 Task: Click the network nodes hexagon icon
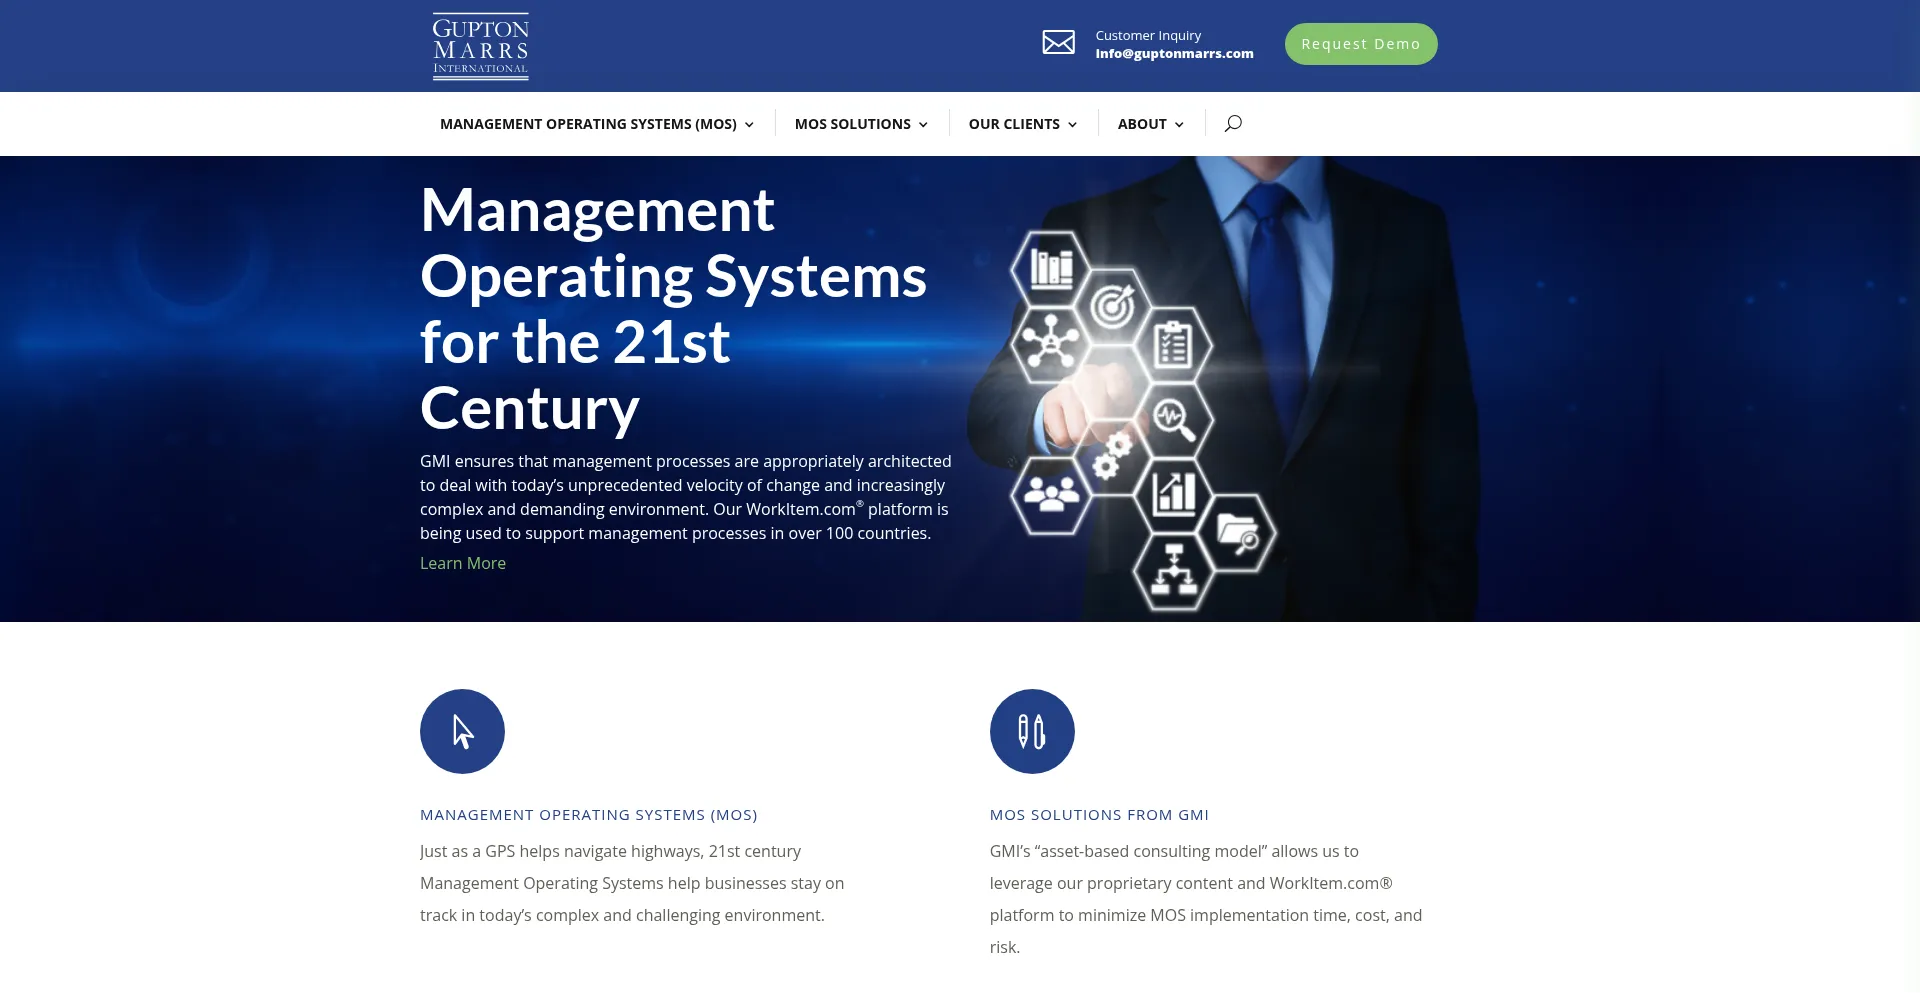[1050, 343]
